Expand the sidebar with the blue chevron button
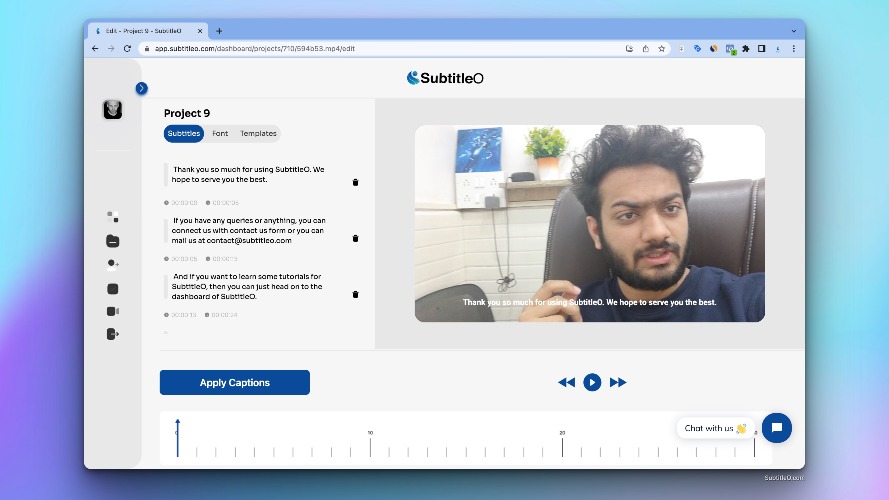This screenshot has width=889, height=500. coord(142,88)
